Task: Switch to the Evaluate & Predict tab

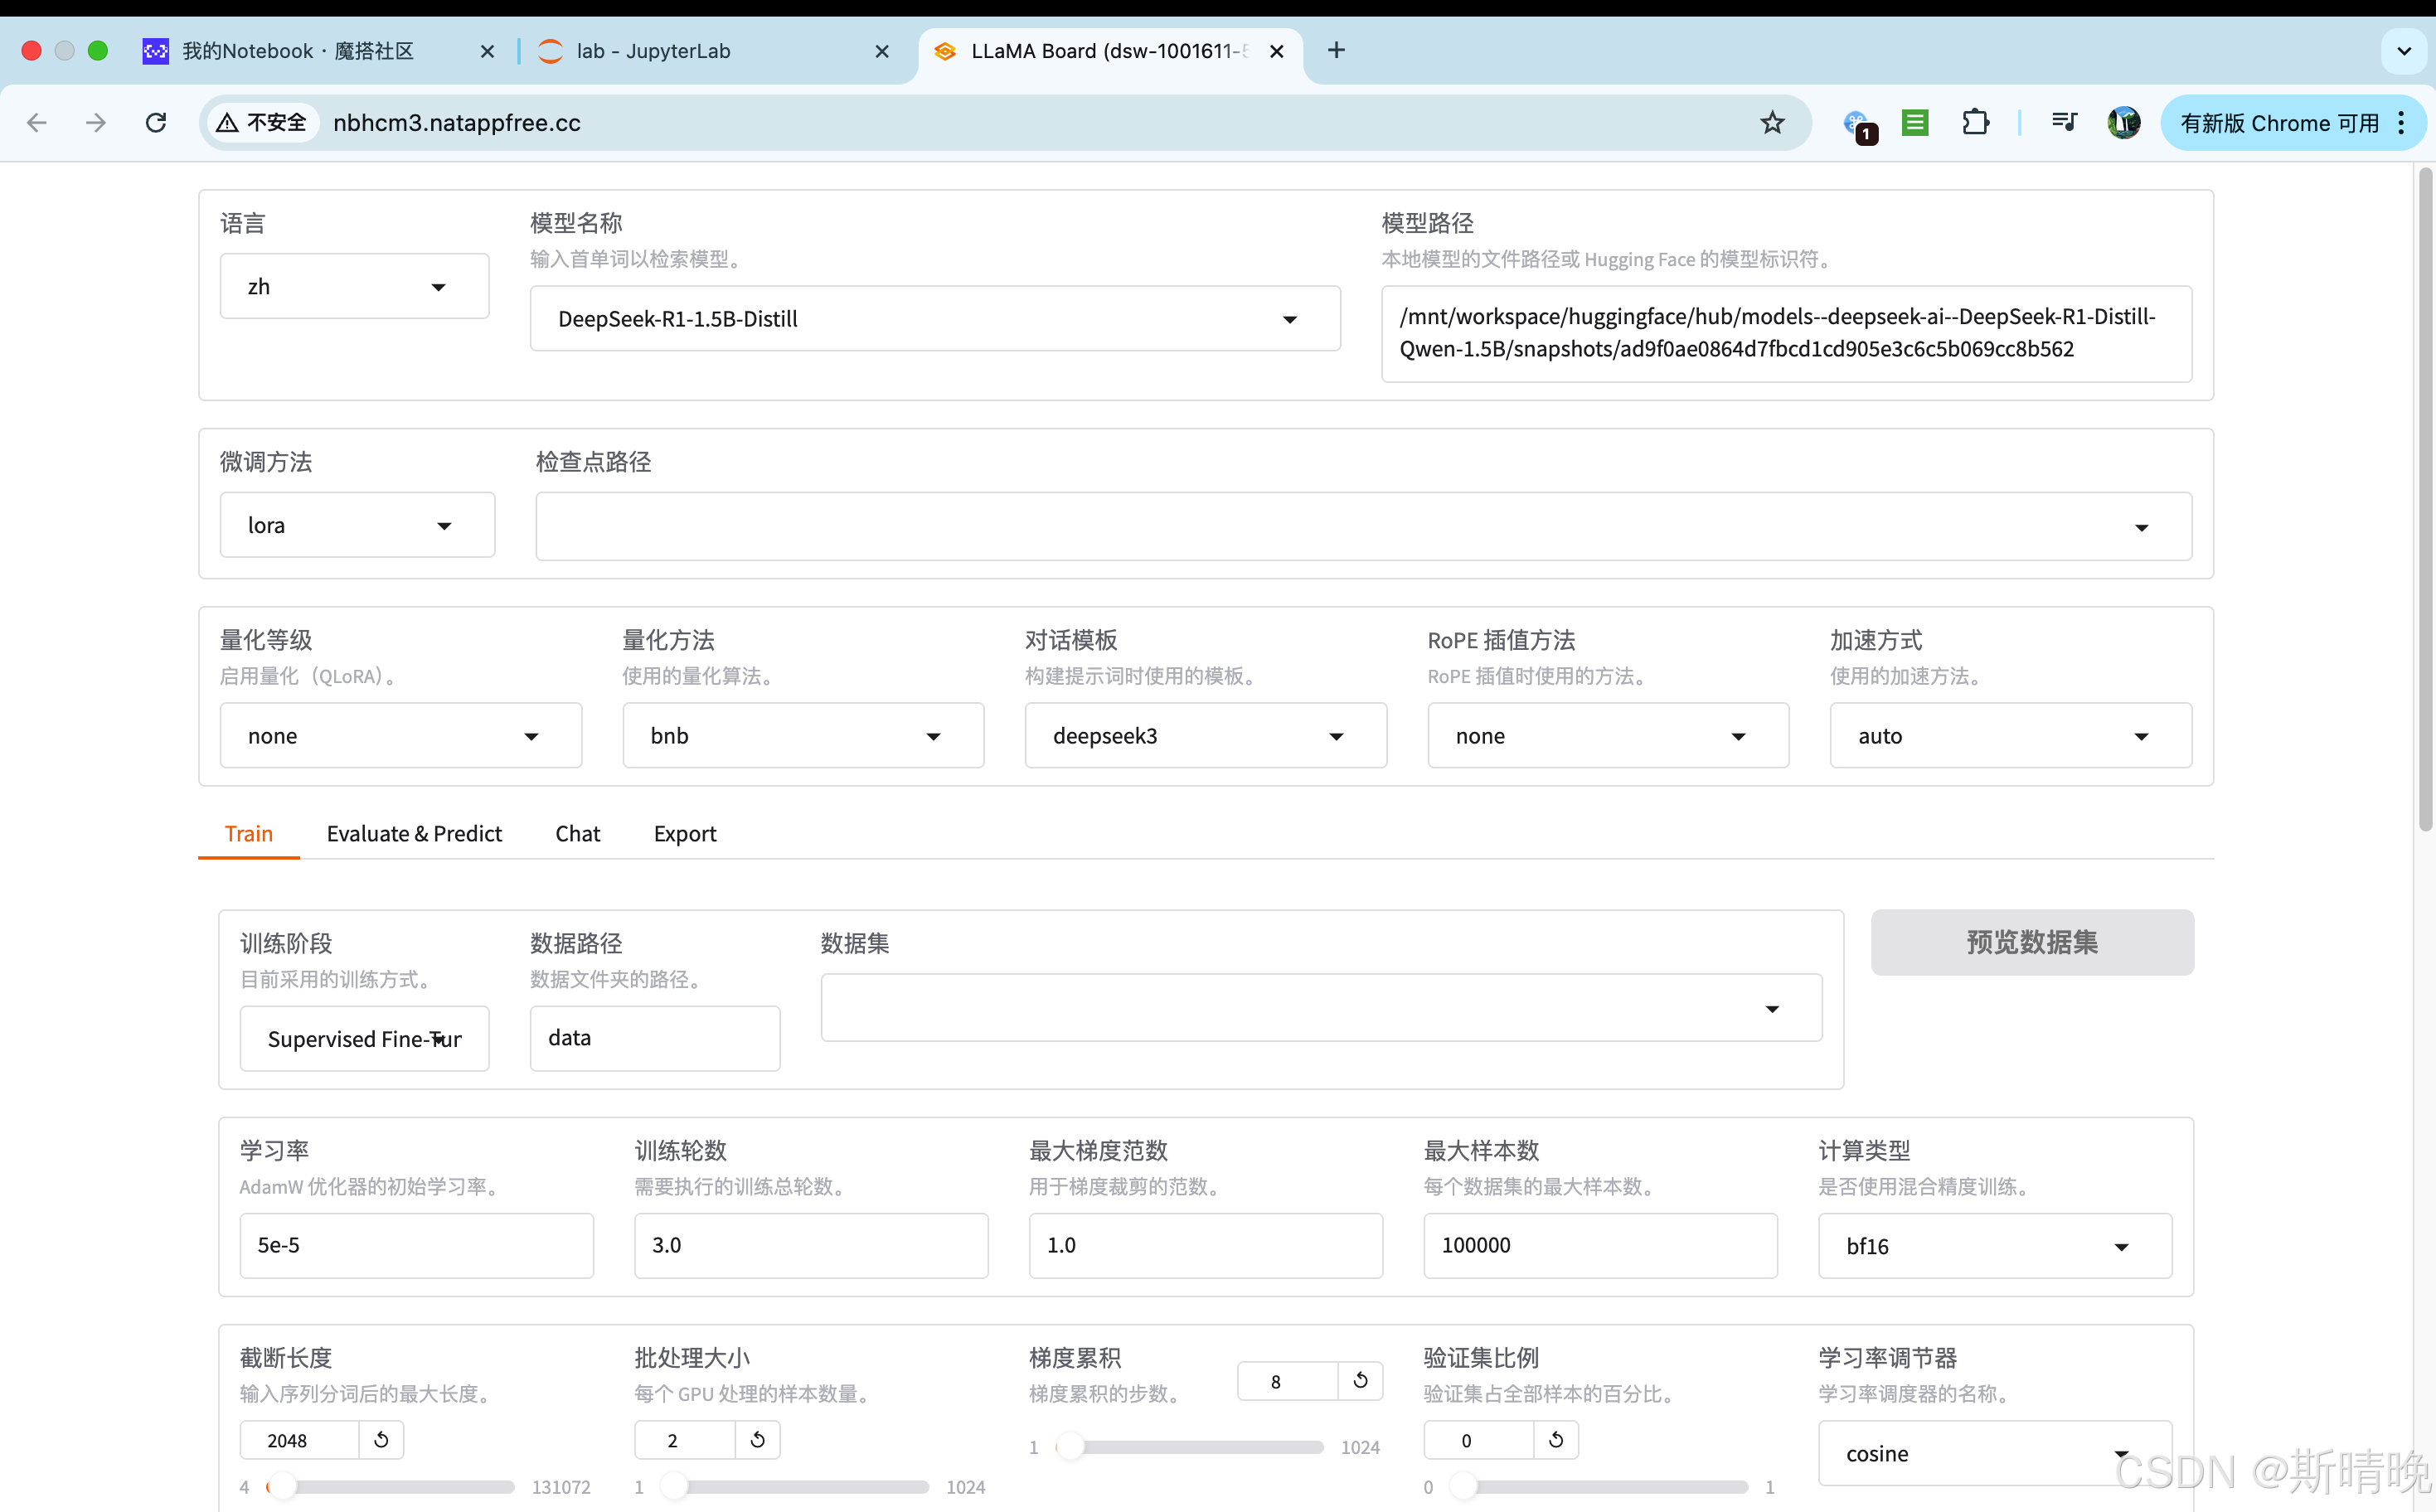Action: coord(414,834)
